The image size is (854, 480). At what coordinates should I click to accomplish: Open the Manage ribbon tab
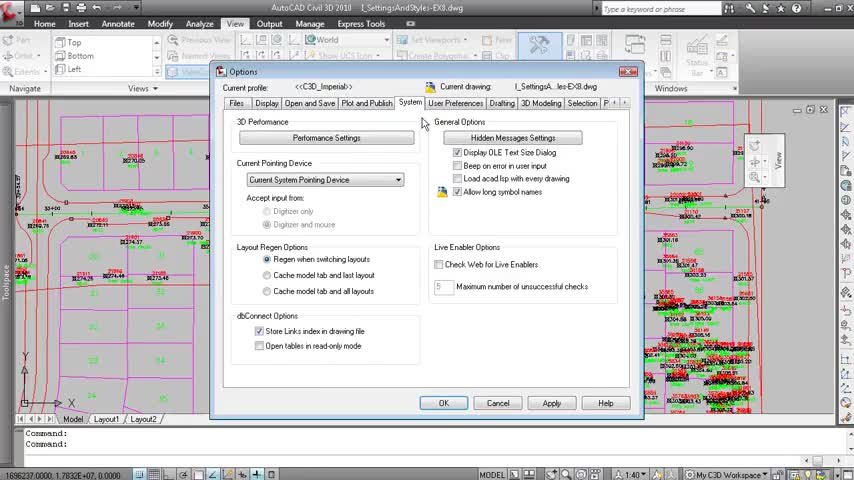(x=309, y=24)
